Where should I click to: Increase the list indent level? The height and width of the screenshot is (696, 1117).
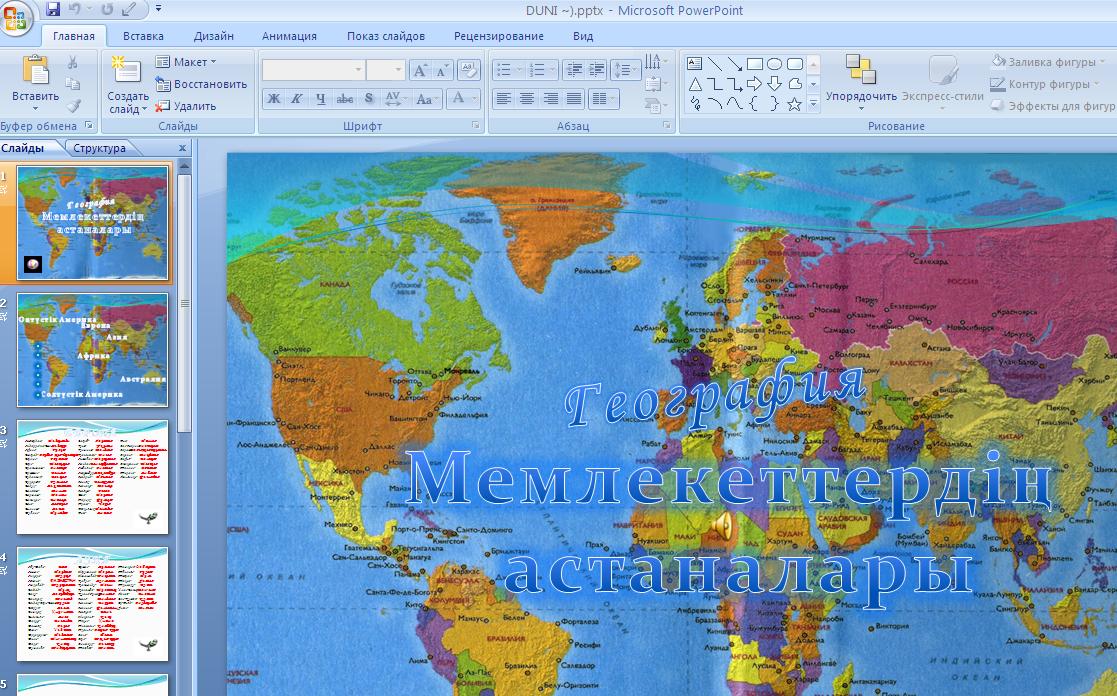[596, 69]
